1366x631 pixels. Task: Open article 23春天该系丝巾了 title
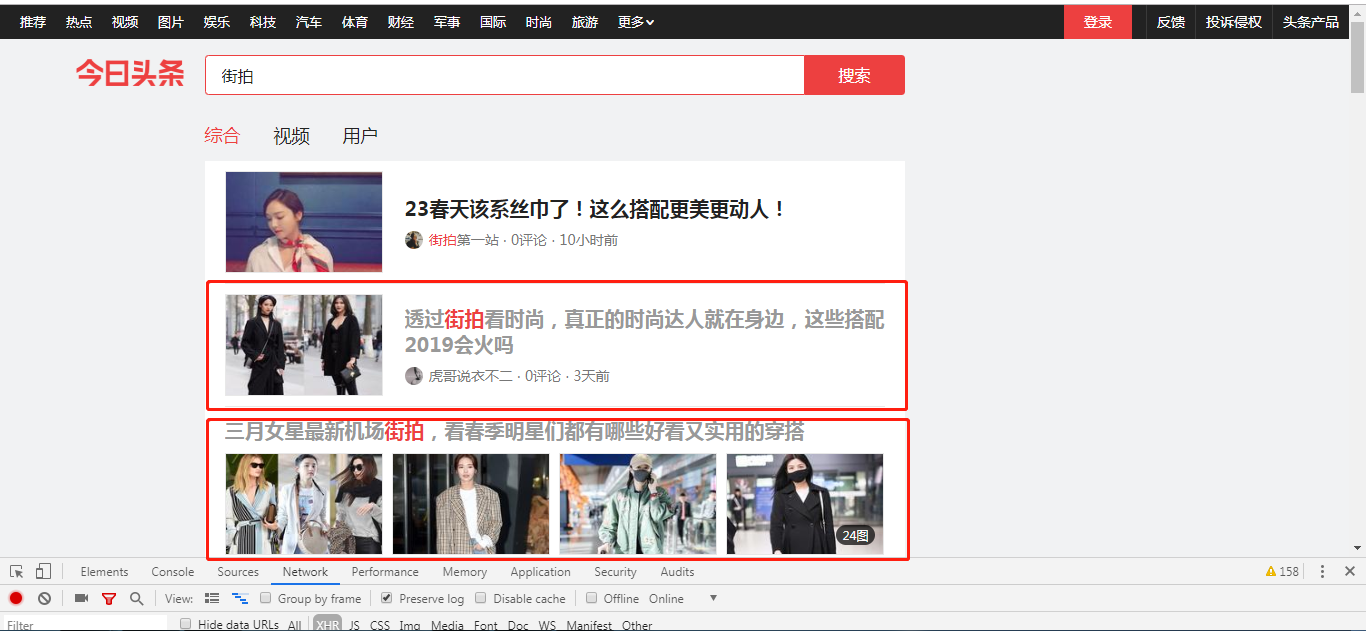[x=596, y=209]
